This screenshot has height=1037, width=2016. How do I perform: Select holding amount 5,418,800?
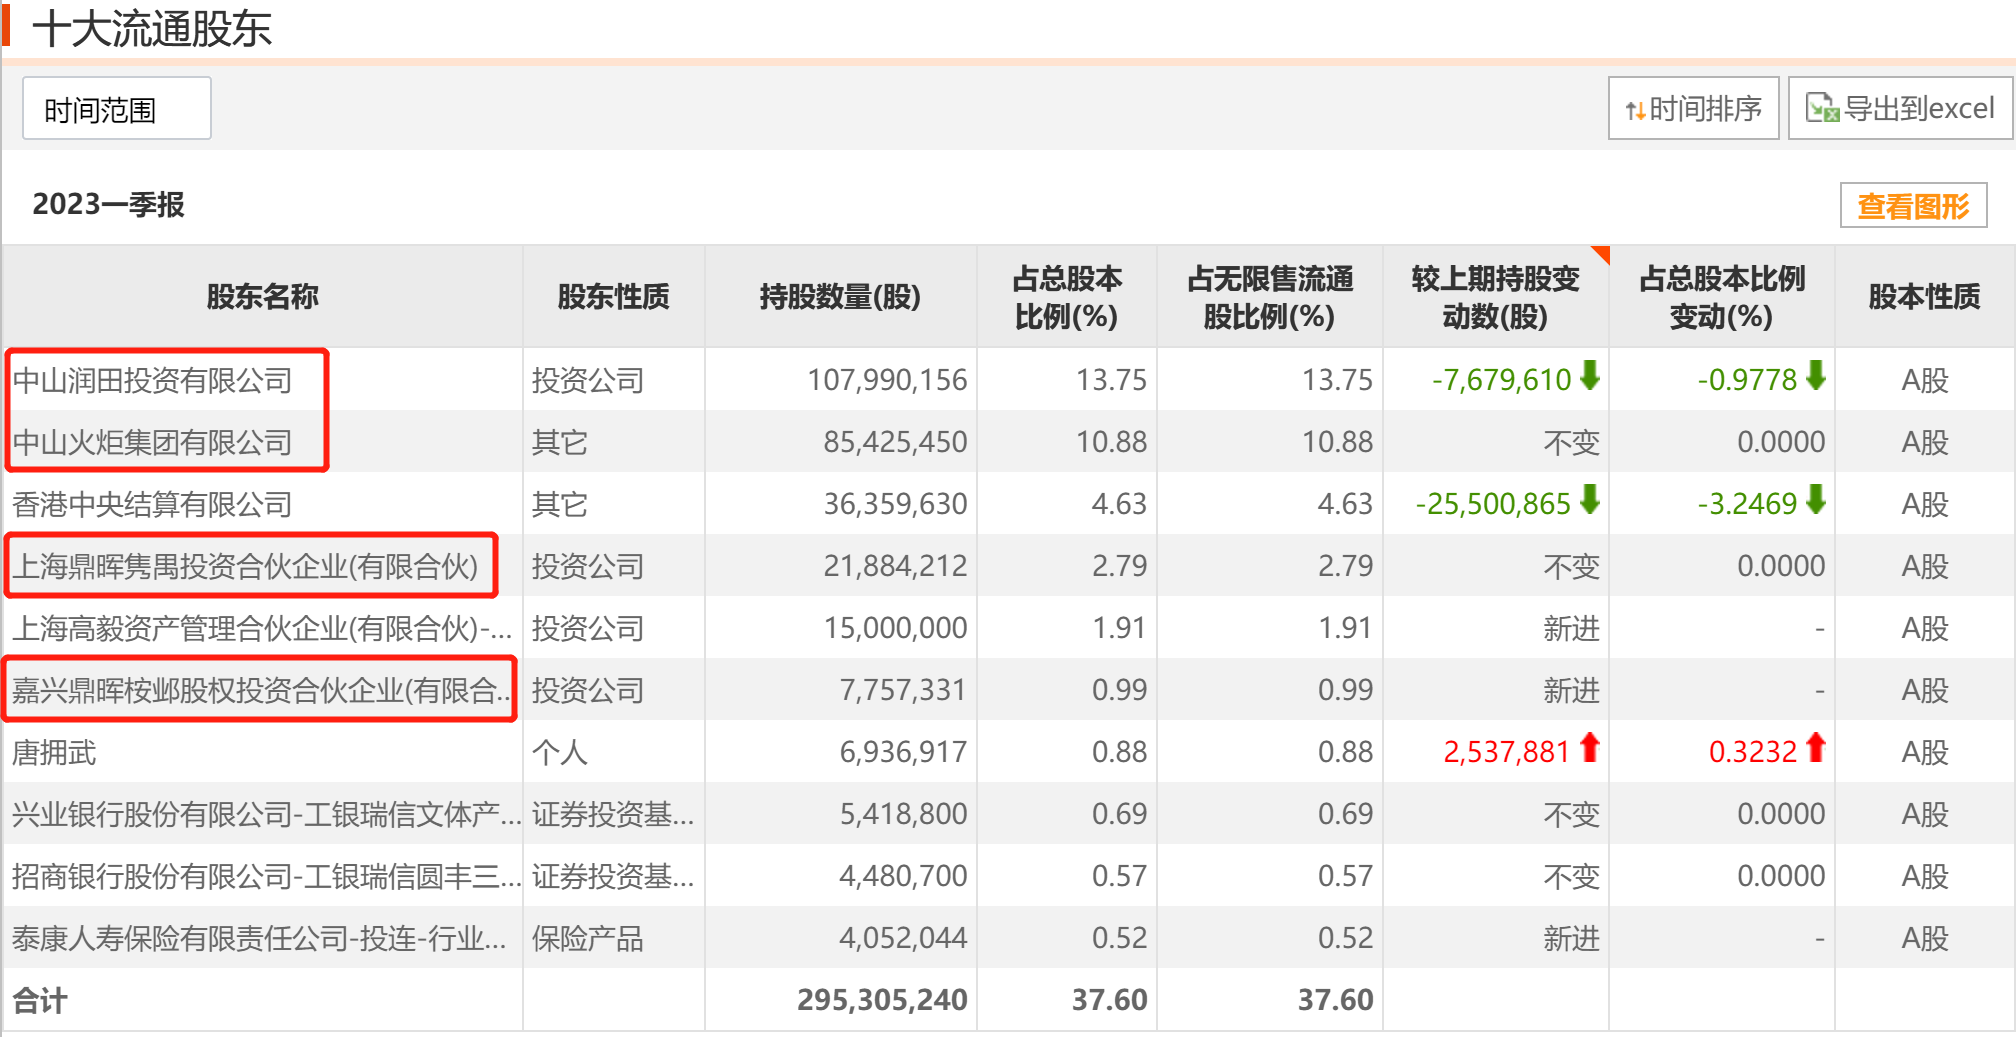(903, 814)
